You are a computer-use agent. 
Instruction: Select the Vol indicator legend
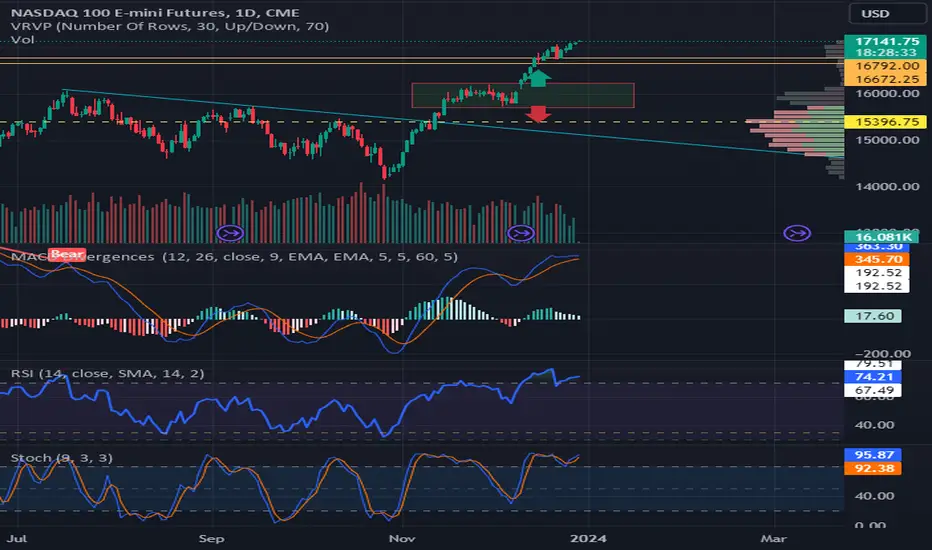[x=23, y=40]
